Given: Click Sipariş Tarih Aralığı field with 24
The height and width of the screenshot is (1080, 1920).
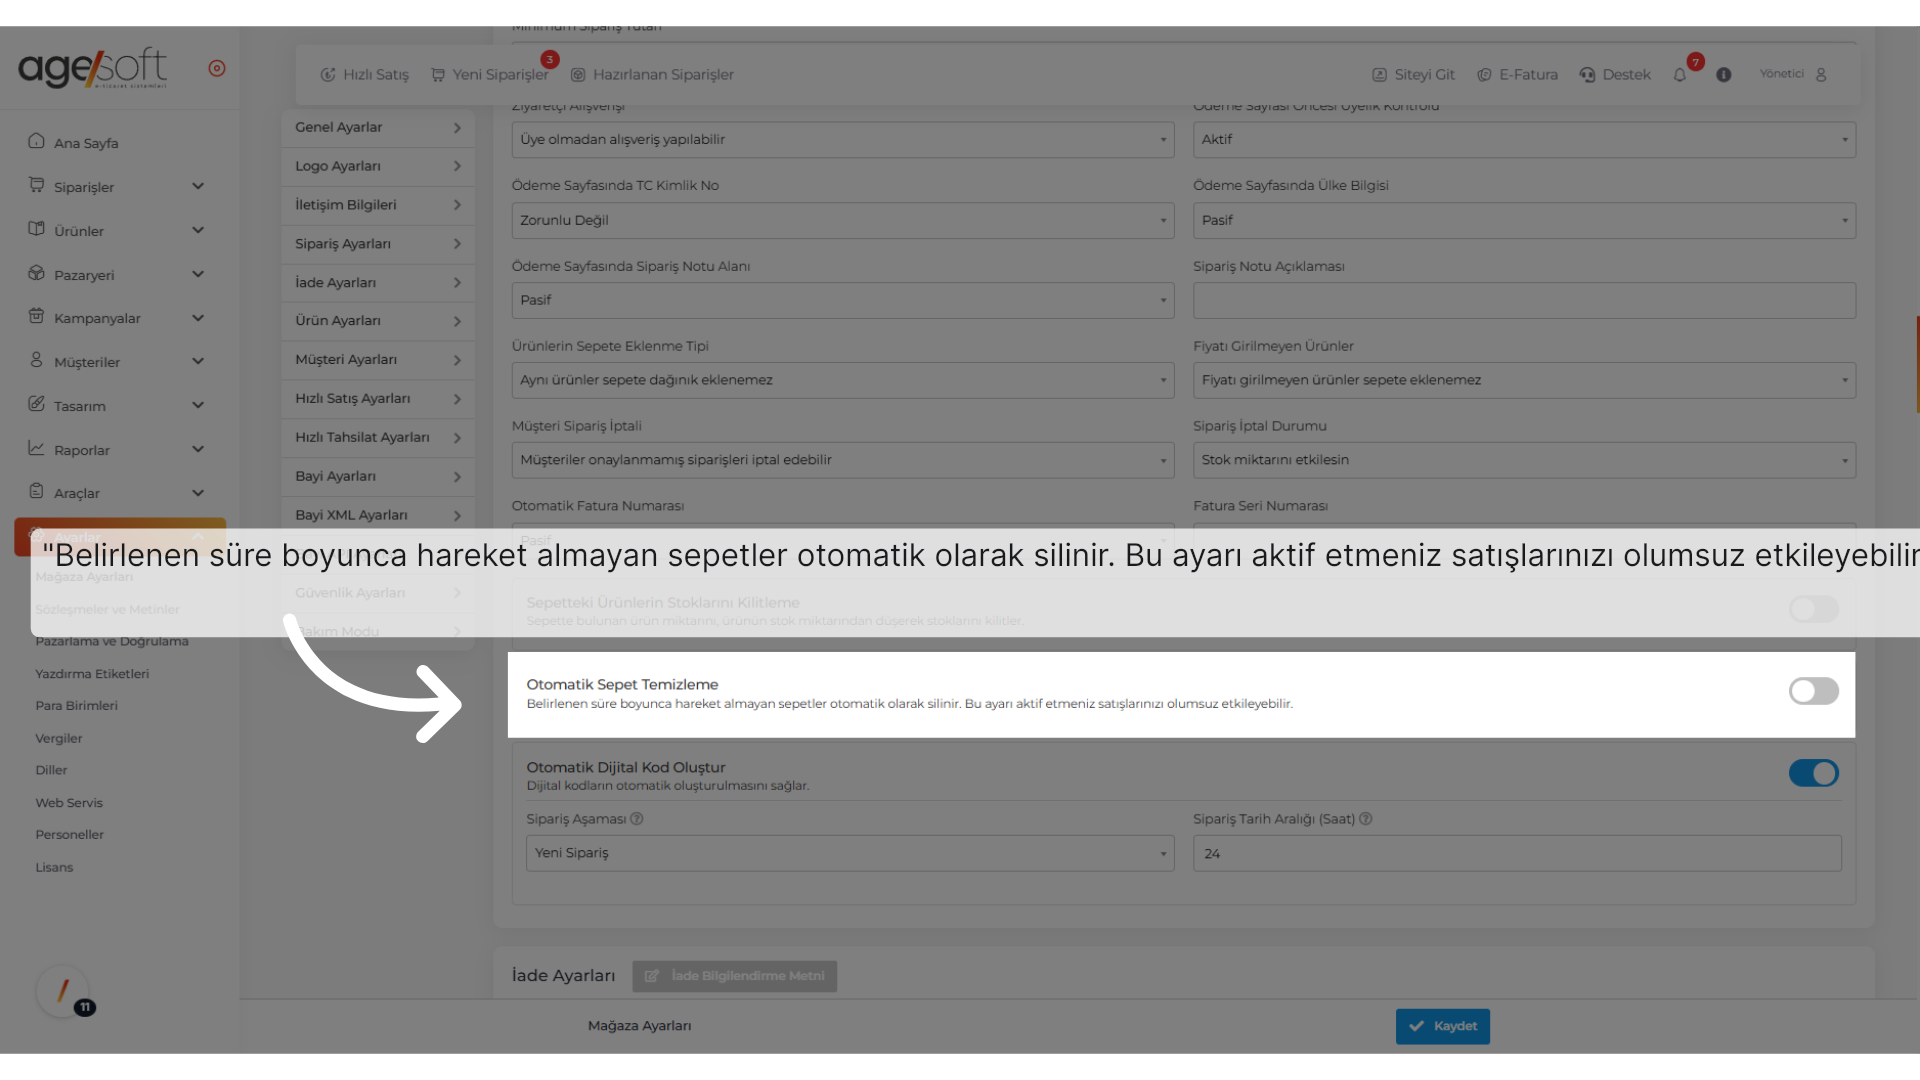Looking at the screenshot, I should [x=1517, y=853].
